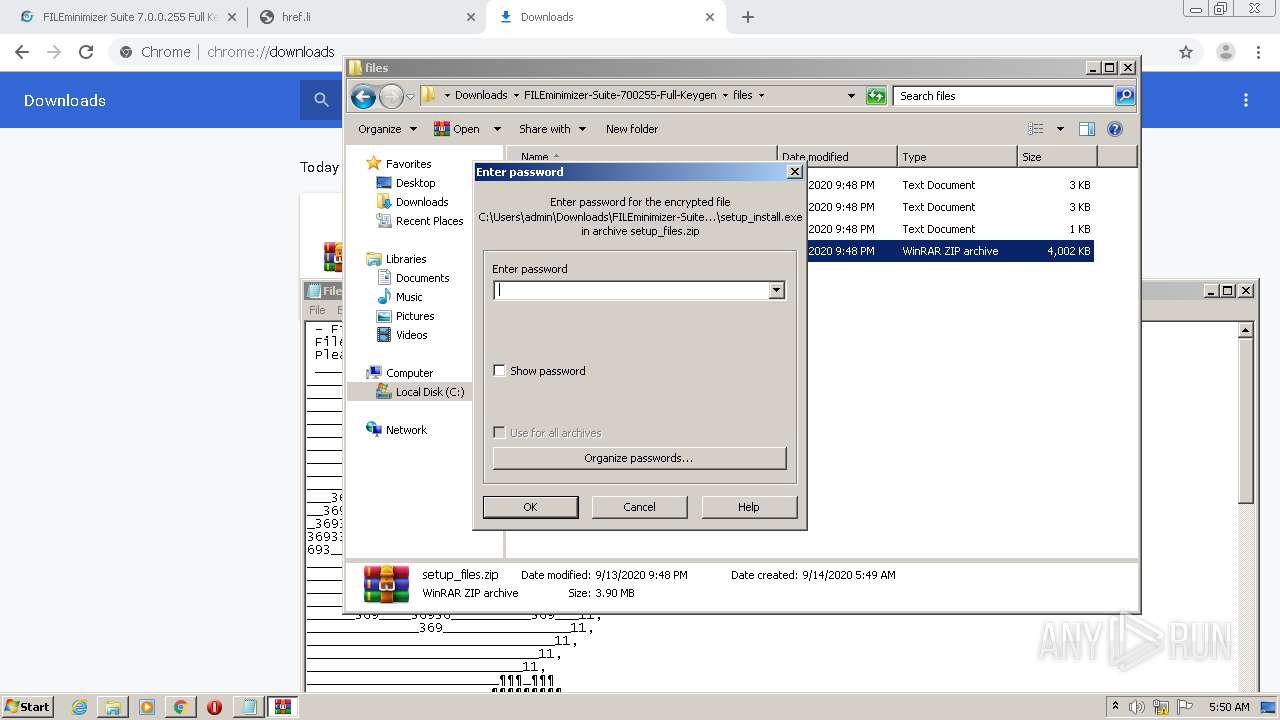Viewport: 1280px width, 720px height.
Task: Tick Show password checkbox
Action: point(500,371)
